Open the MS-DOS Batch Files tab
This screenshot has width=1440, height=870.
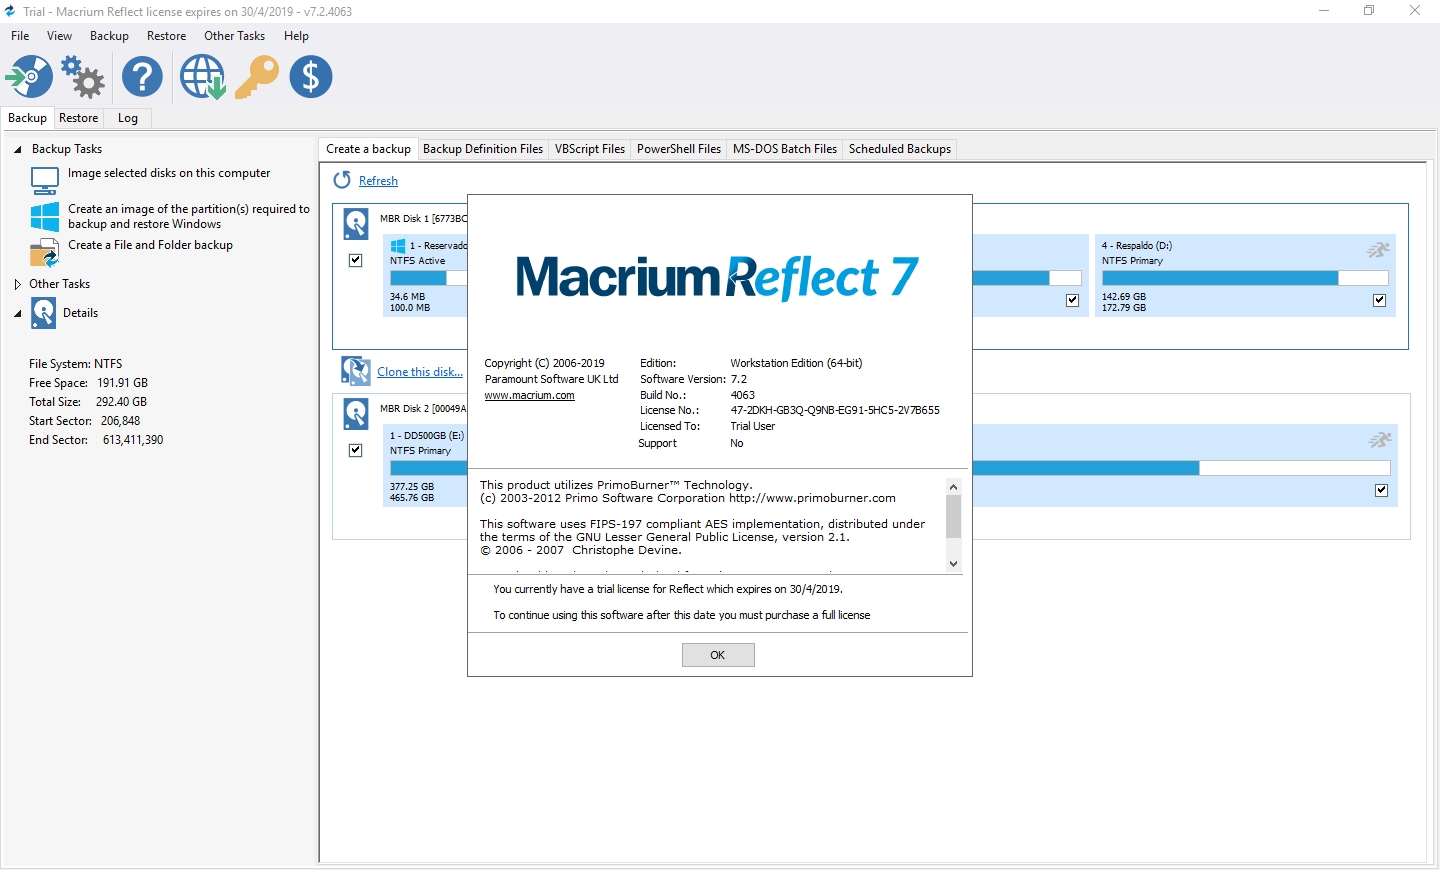pyautogui.click(x=785, y=149)
